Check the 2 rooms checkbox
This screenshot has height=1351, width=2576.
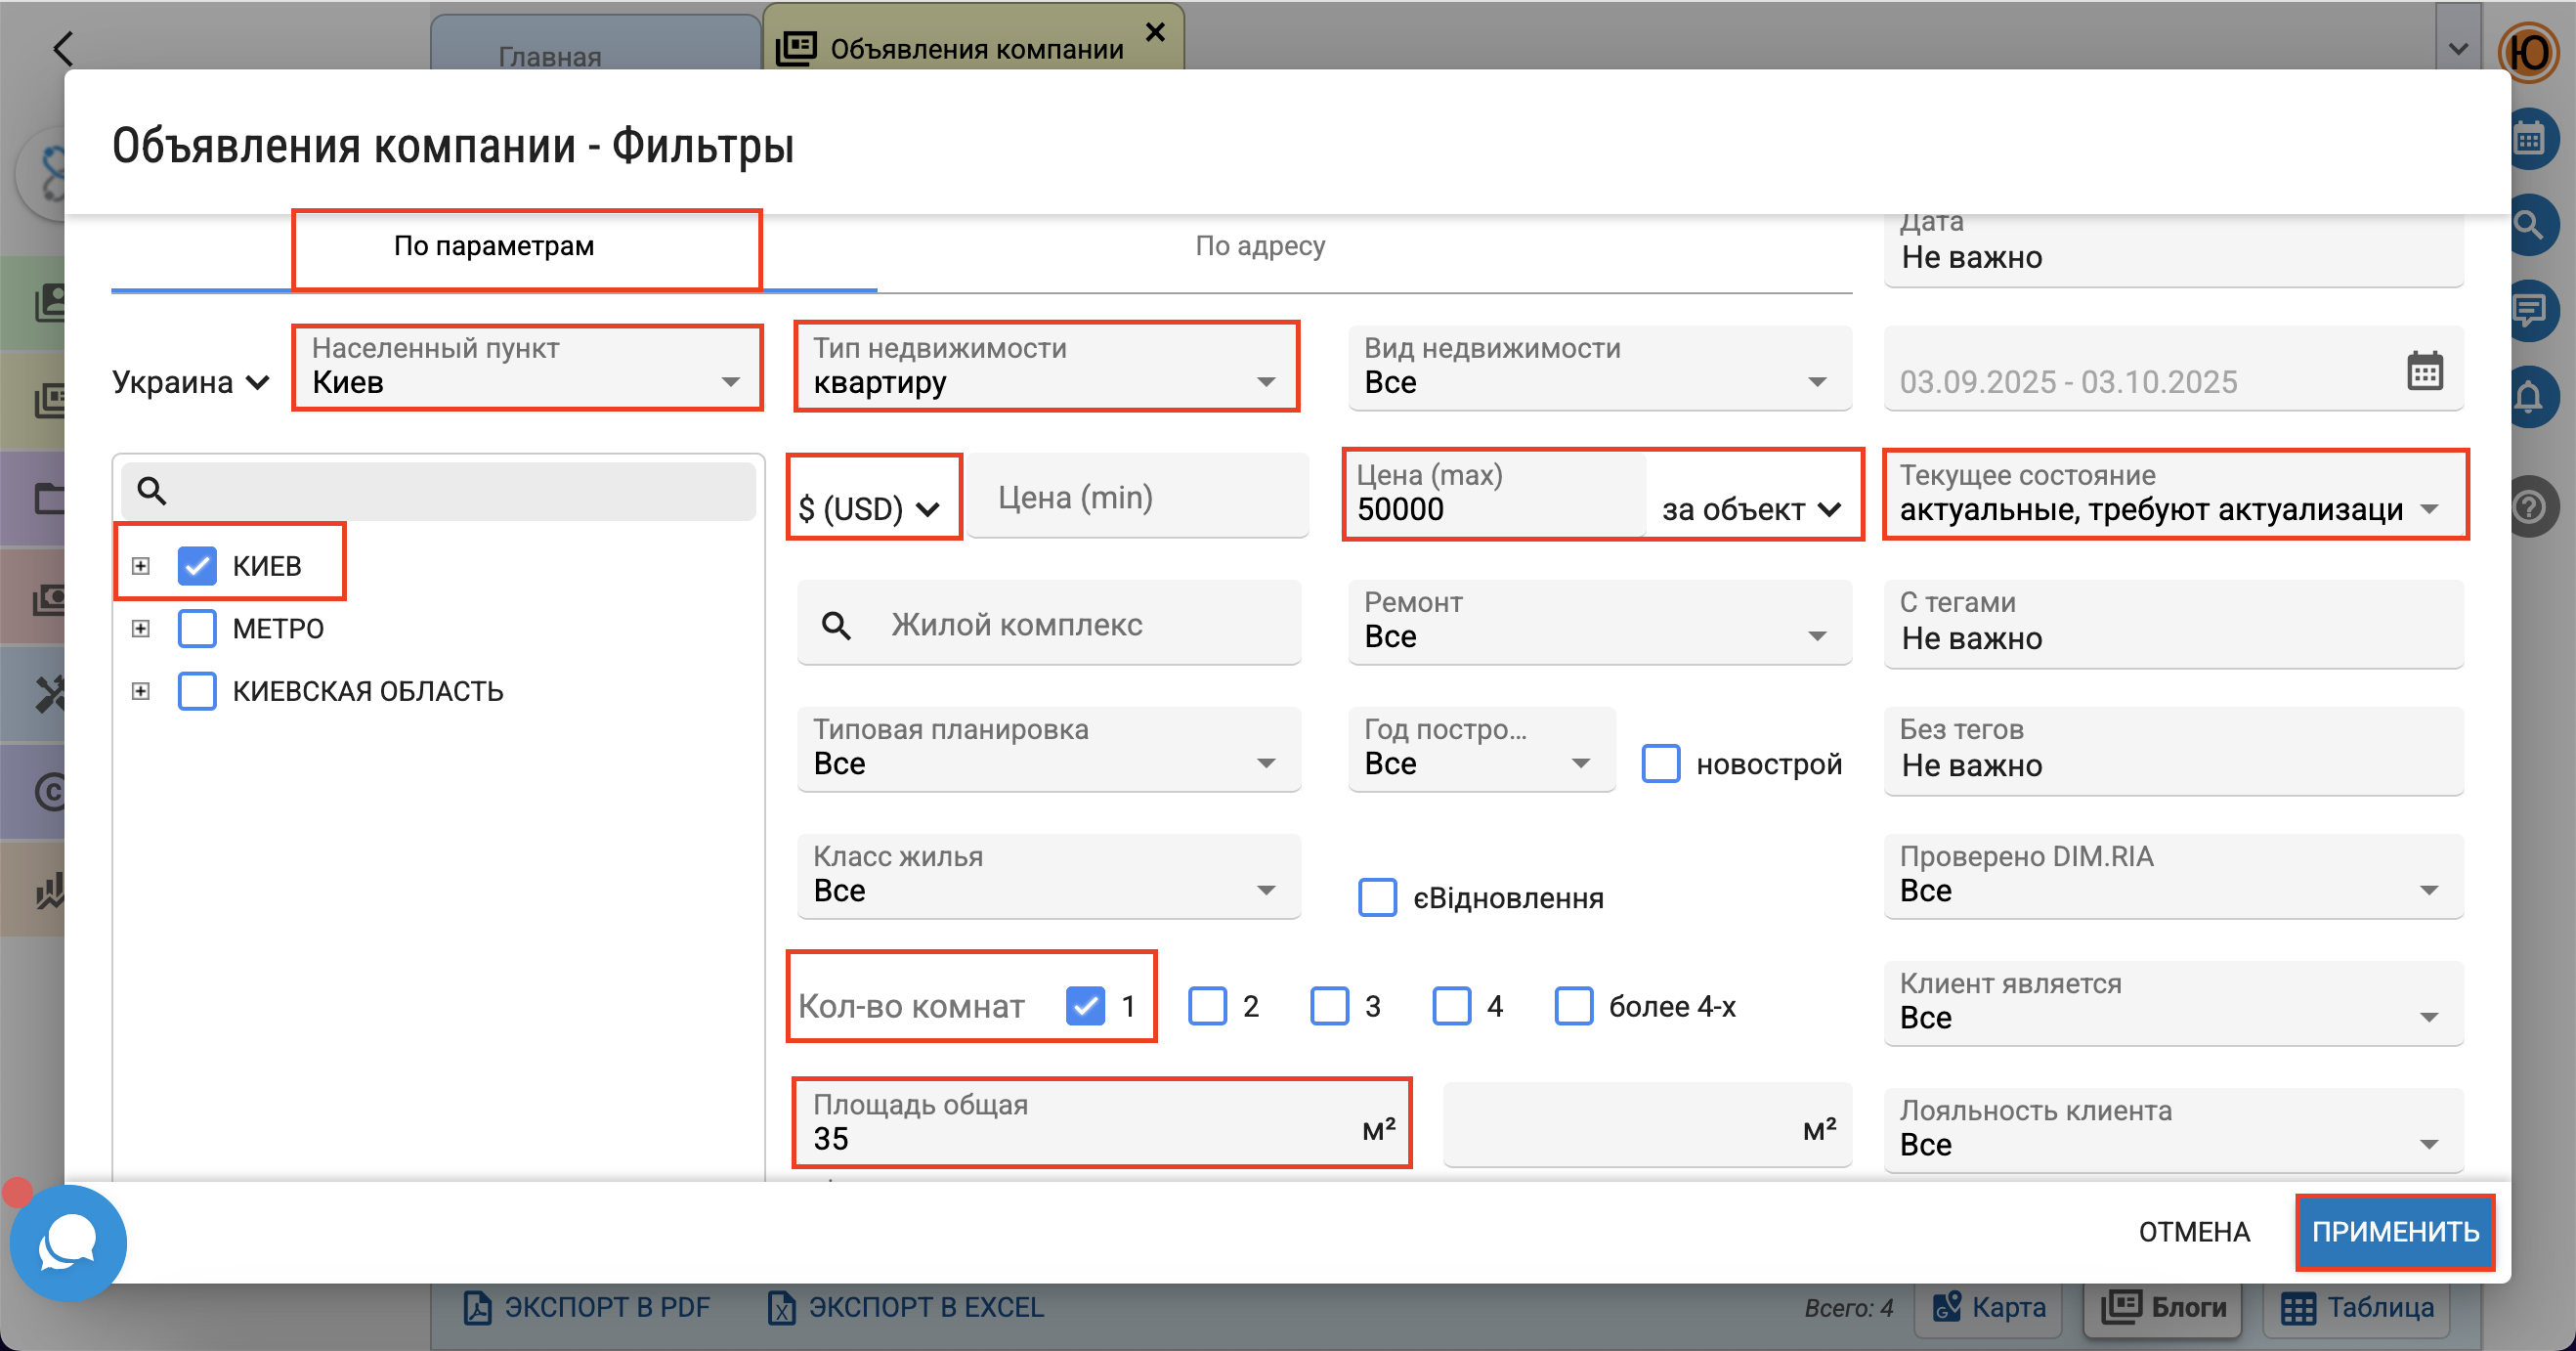point(1207,1006)
